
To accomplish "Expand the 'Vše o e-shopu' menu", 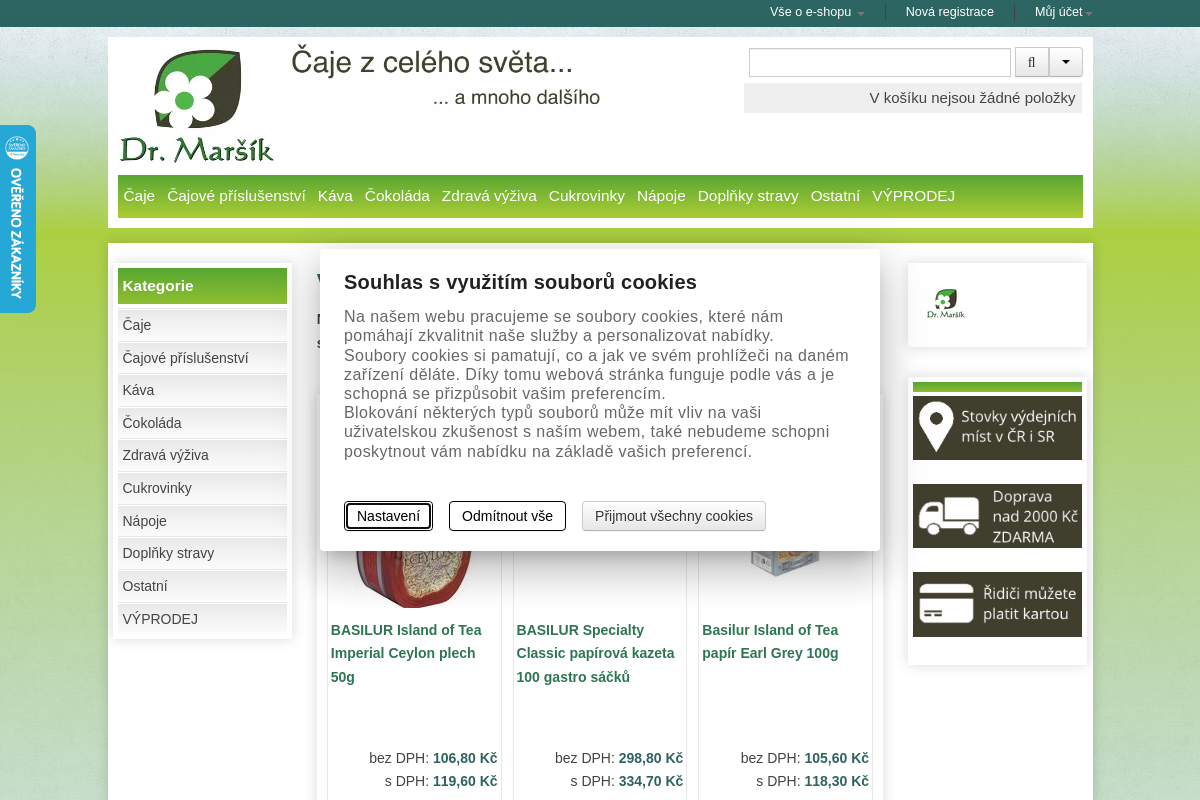I will [x=817, y=12].
